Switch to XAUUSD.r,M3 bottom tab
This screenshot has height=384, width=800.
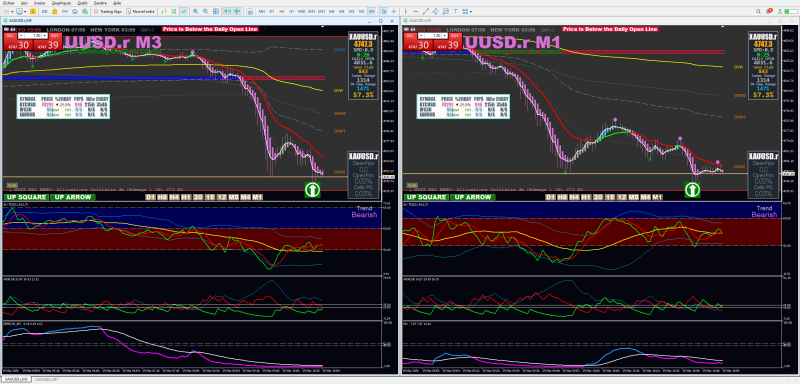click(15, 380)
